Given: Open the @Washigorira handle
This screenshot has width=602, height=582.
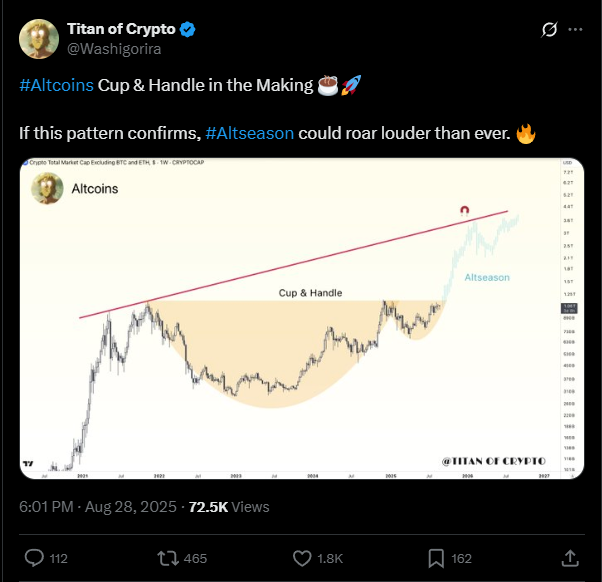Looking at the screenshot, I should click(x=114, y=49).
